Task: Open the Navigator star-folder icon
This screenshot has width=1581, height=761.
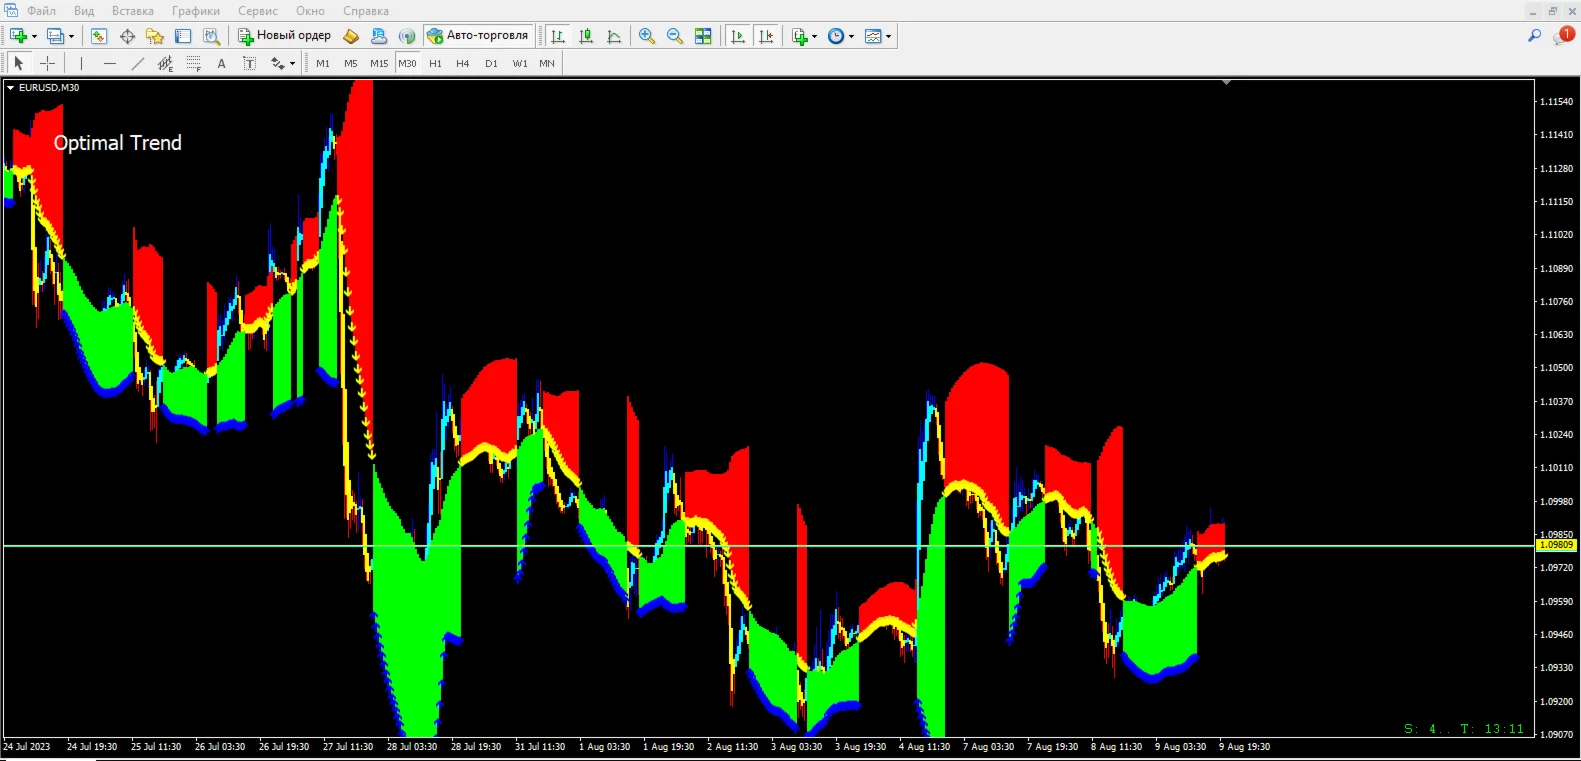Action: [x=155, y=36]
